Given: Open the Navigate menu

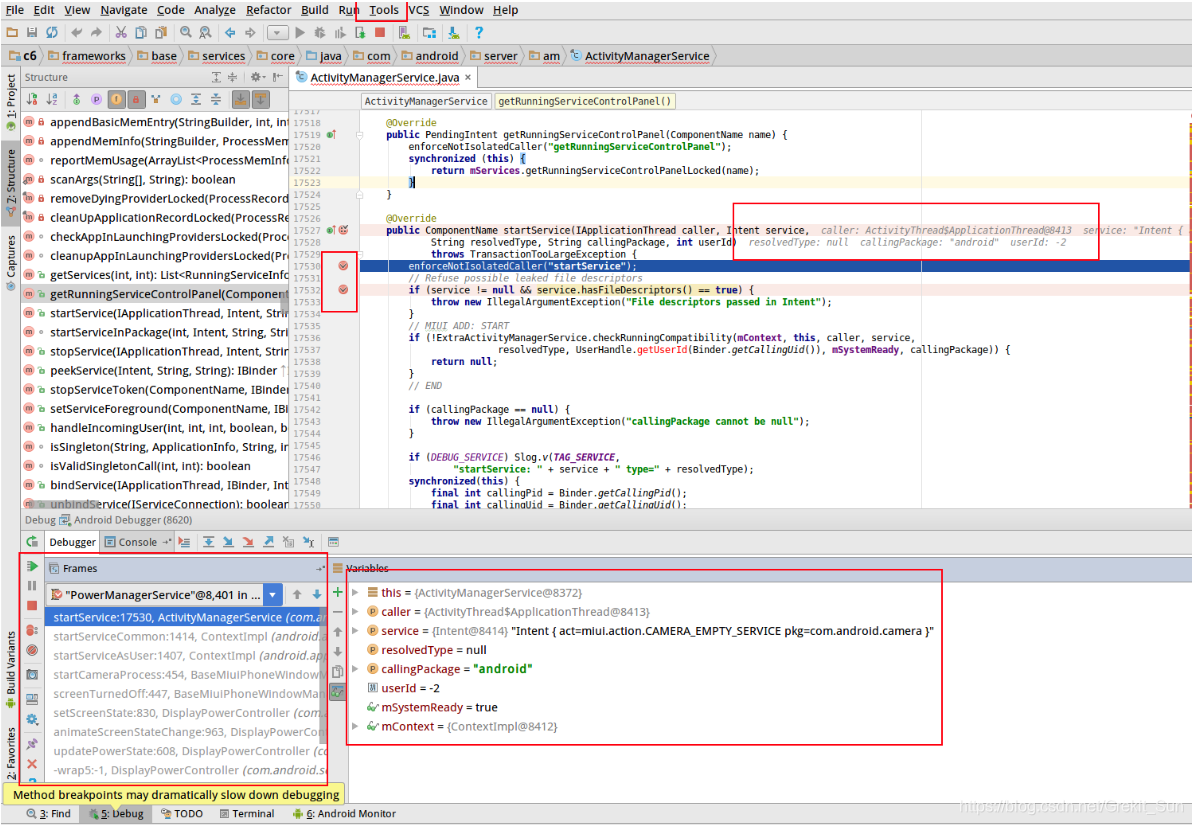Looking at the screenshot, I should point(124,10).
